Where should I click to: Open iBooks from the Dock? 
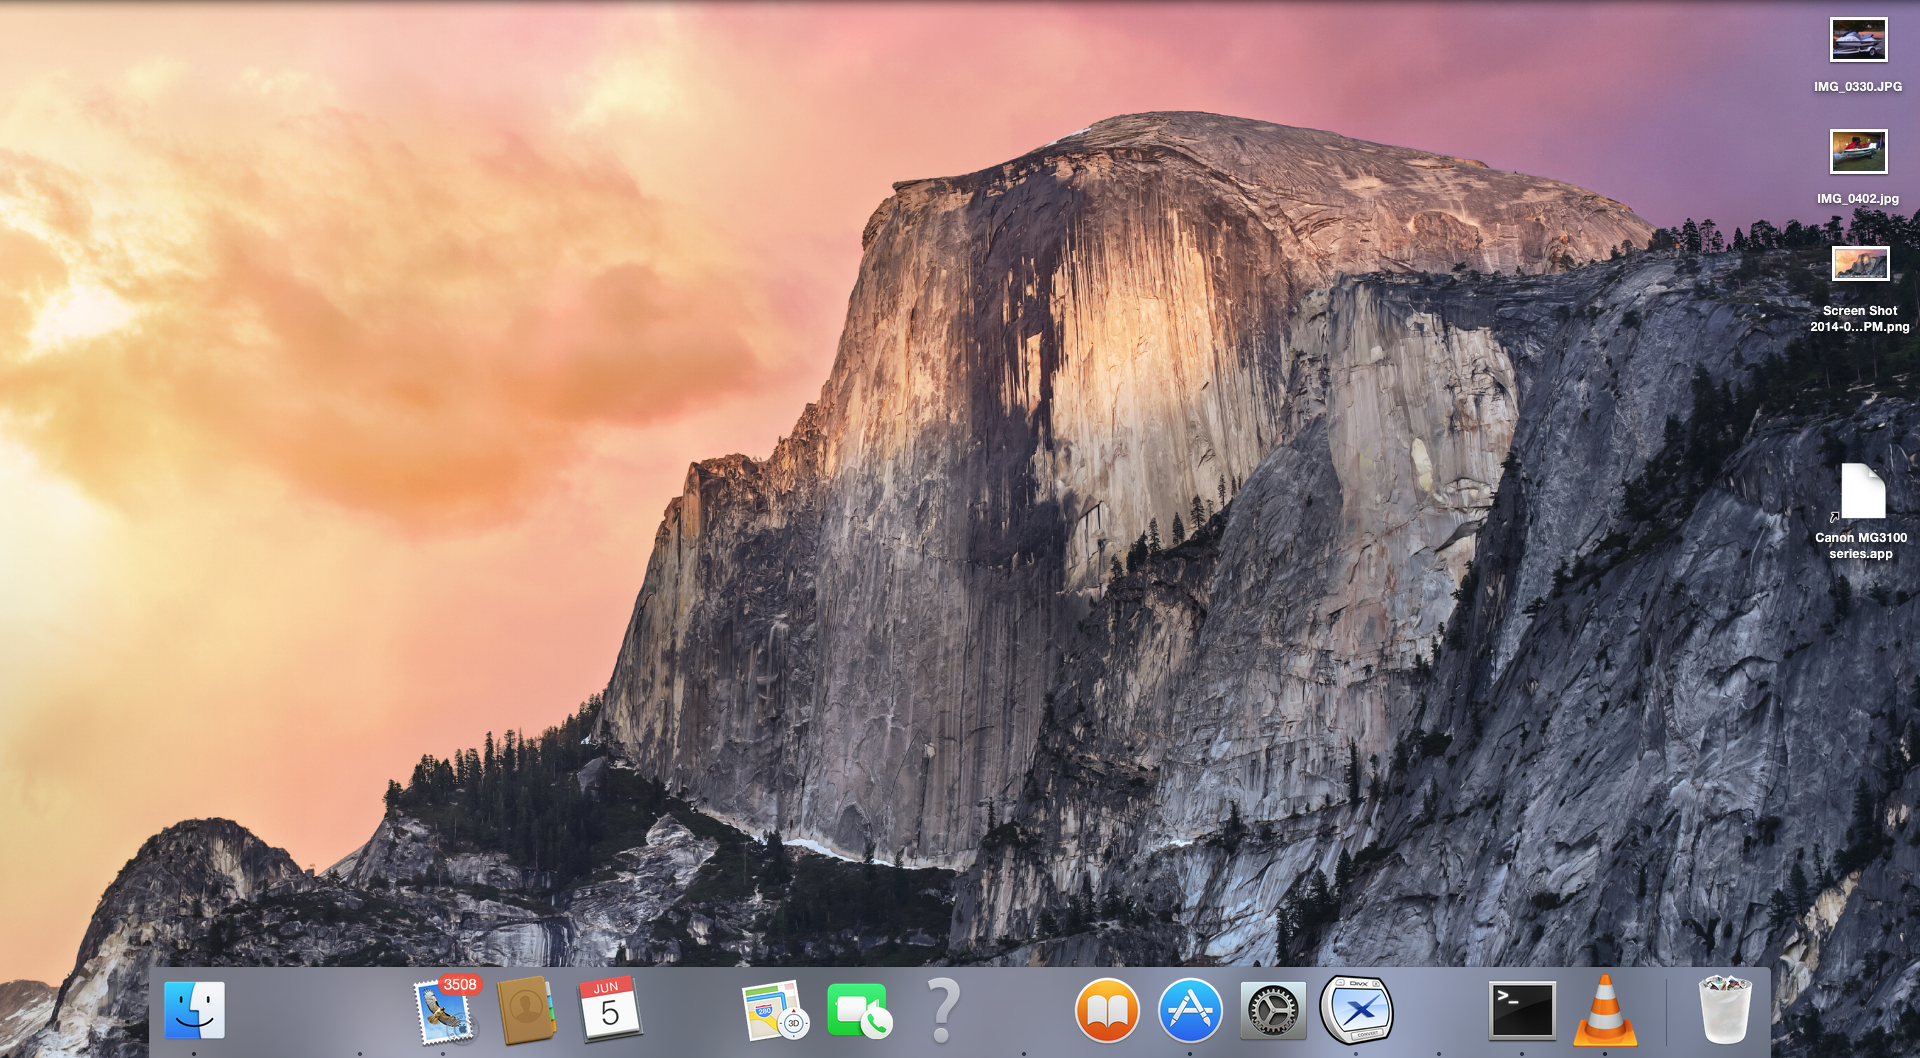1107,1011
